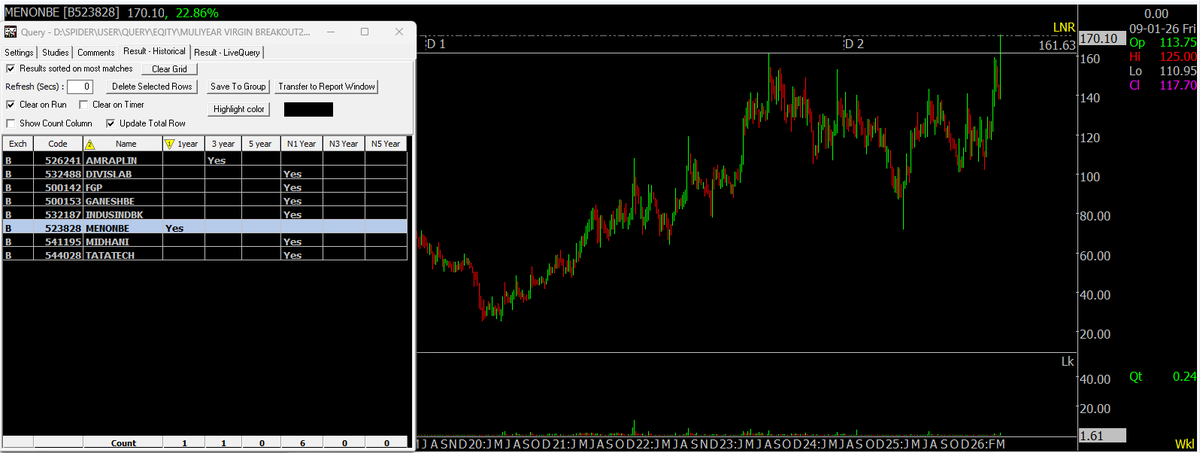Sort by the Exch column header
The image size is (1200, 453).
coord(18,144)
